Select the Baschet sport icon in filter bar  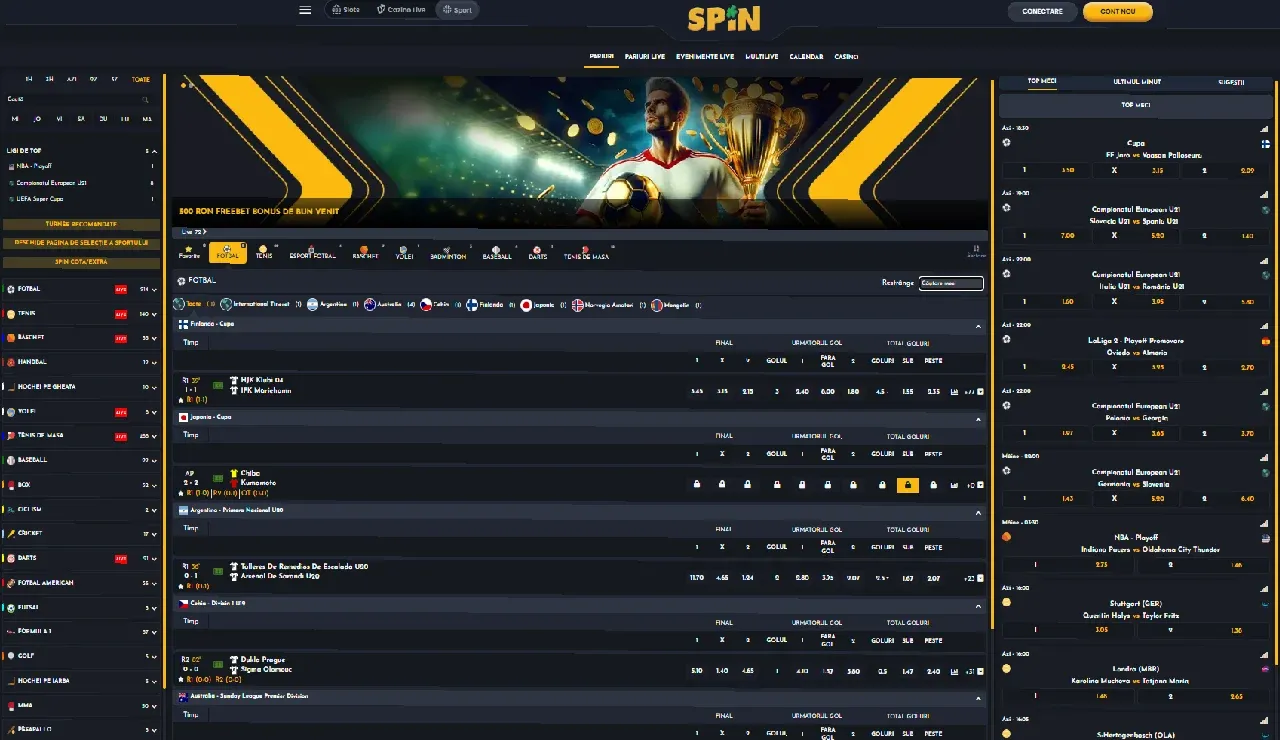(x=365, y=251)
